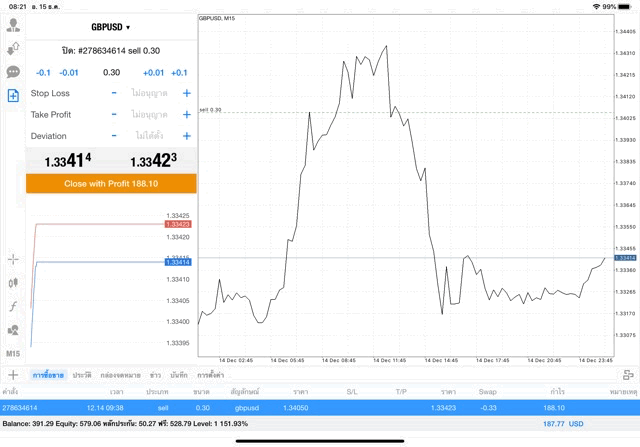Screen dimensions: 640x447
Task: Check the Wi-Fi icon in status bar
Action: 596,7
